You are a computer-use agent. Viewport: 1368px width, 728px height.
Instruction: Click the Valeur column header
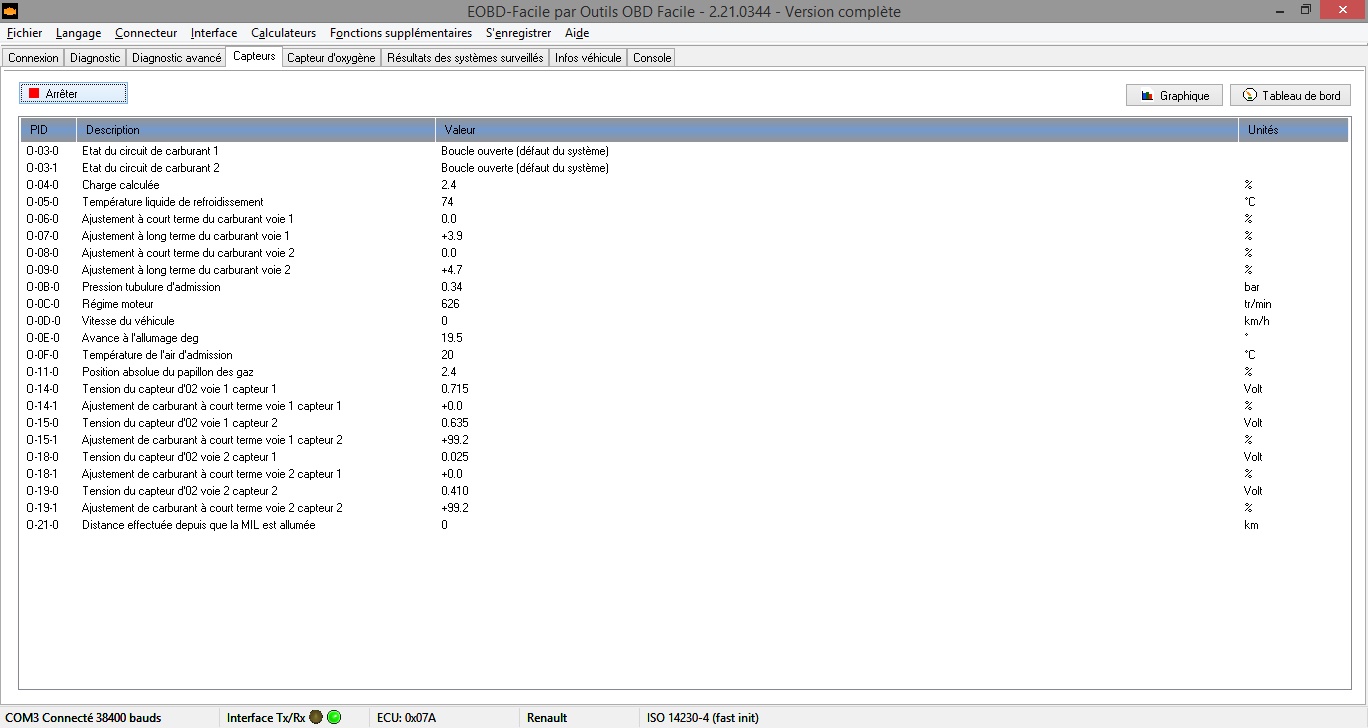[x=836, y=130]
